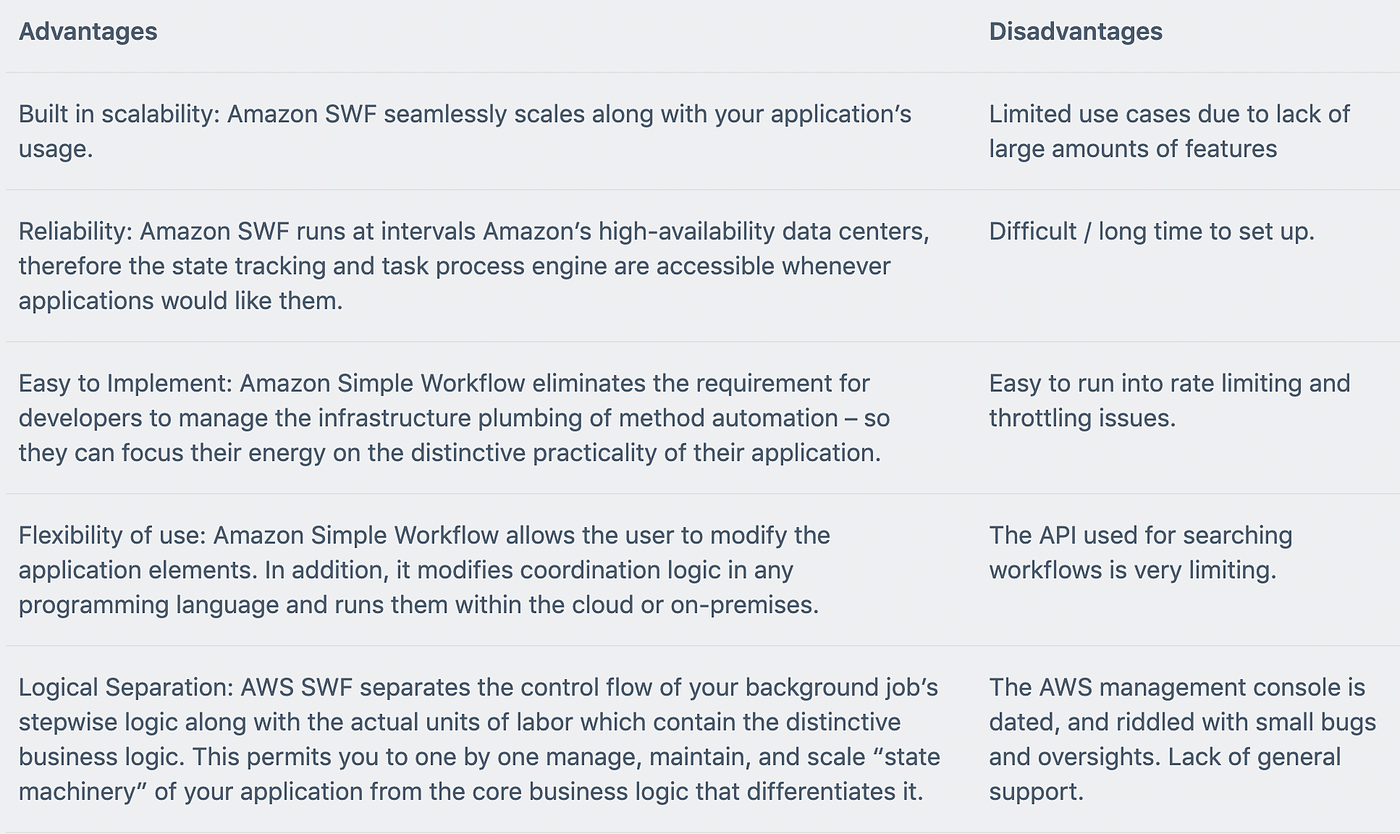
Task: Click the AWS management console is dated cell
Action: 1183,739
